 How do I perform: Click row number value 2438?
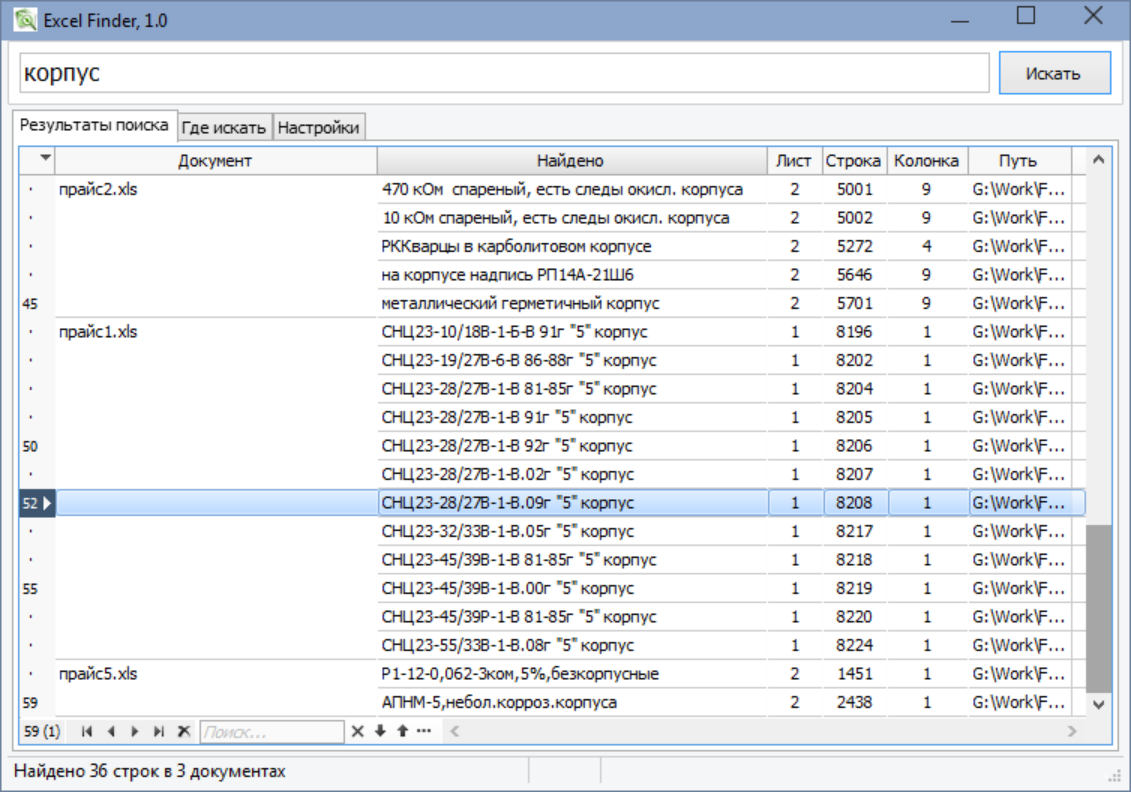point(855,703)
